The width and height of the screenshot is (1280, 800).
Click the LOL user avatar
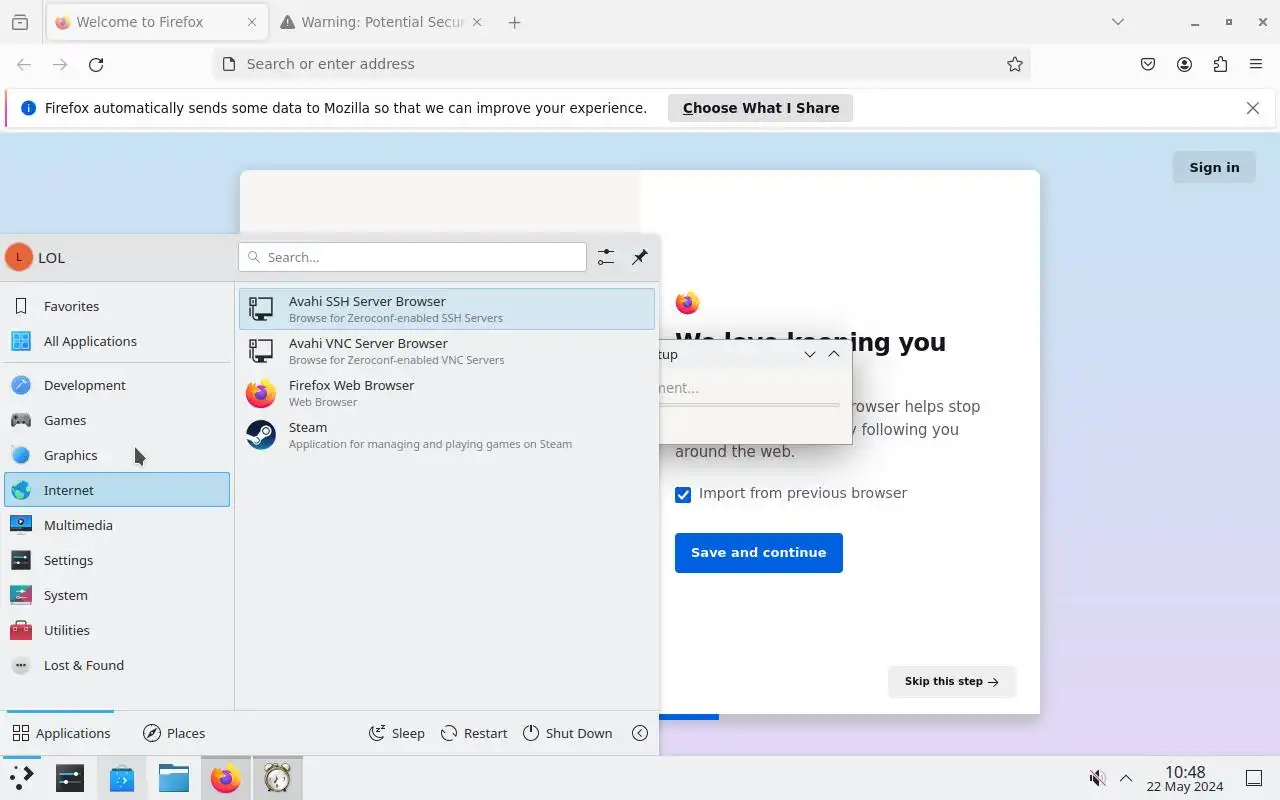point(19,257)
